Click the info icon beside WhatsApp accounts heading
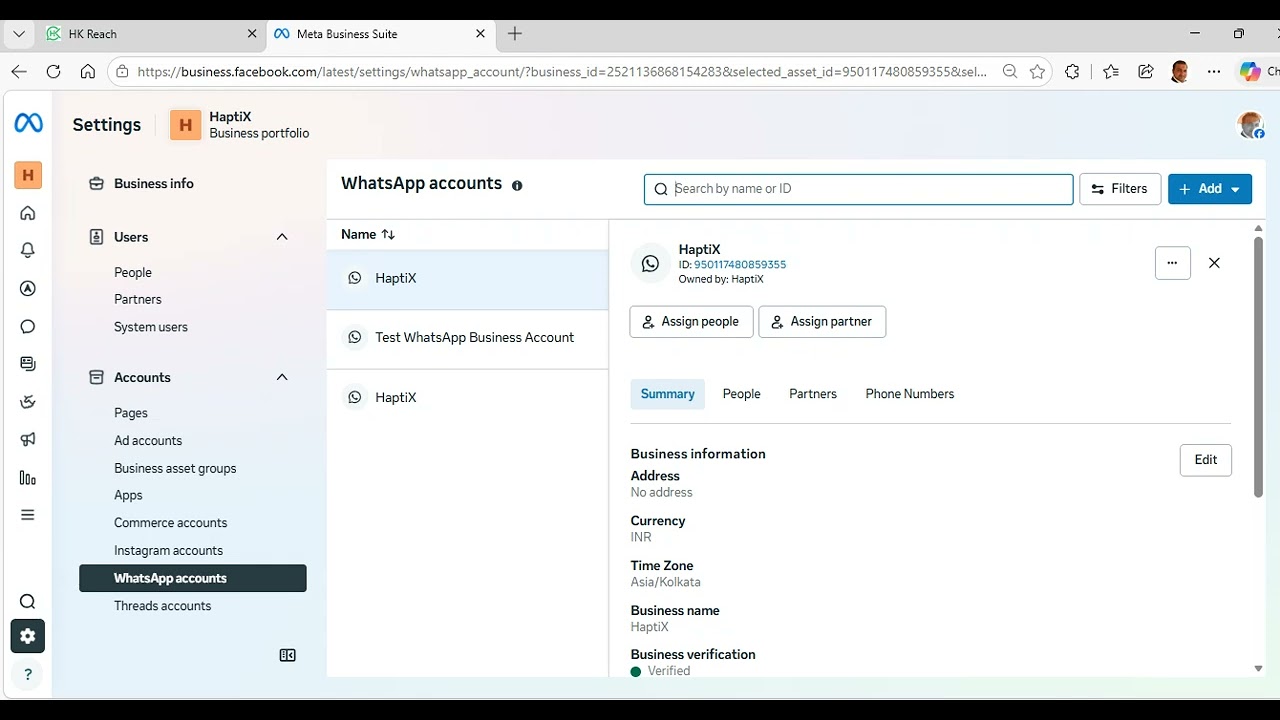The width and height of the screenshot is (1280, 720). (517, 185)
